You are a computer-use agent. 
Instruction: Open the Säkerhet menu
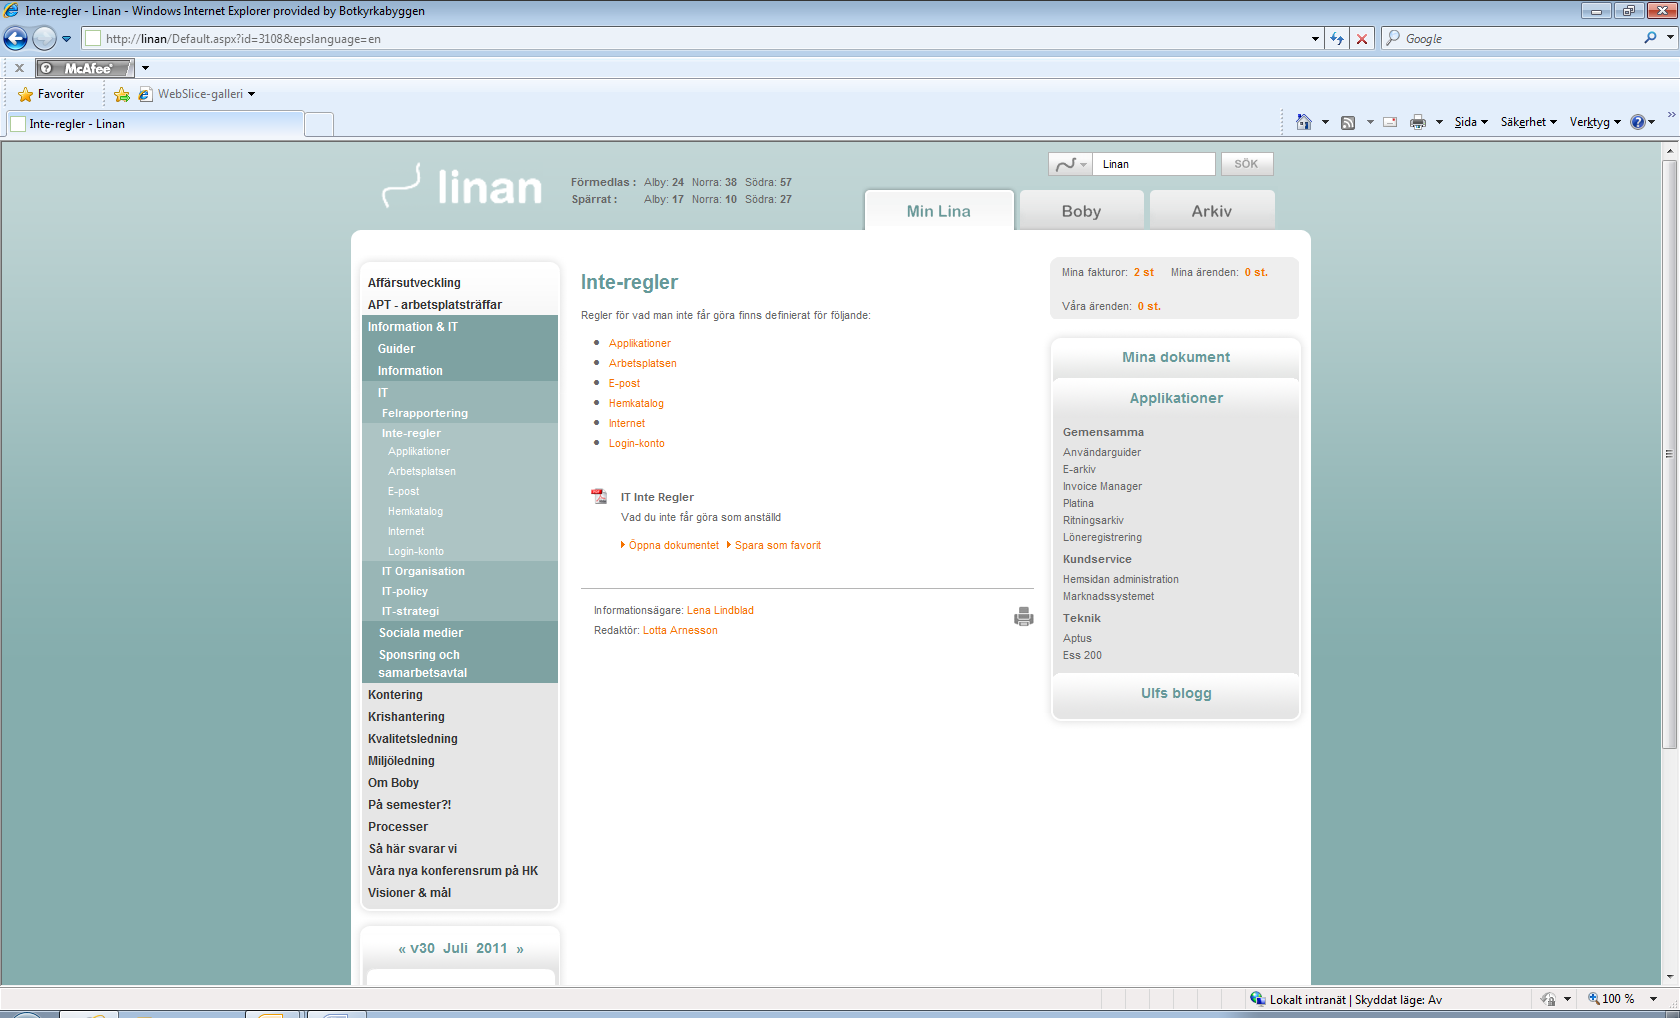click(1529, 122)
